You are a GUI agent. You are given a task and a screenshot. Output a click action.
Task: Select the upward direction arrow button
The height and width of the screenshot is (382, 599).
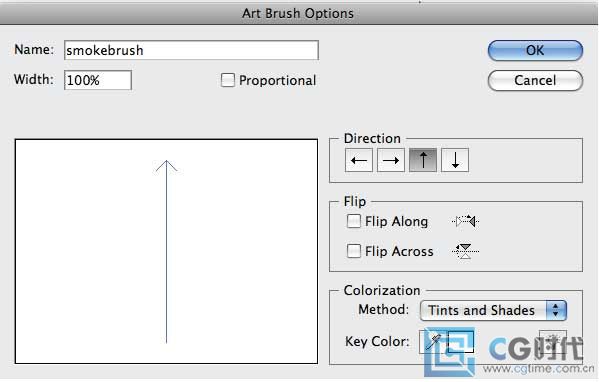point(423,160)
